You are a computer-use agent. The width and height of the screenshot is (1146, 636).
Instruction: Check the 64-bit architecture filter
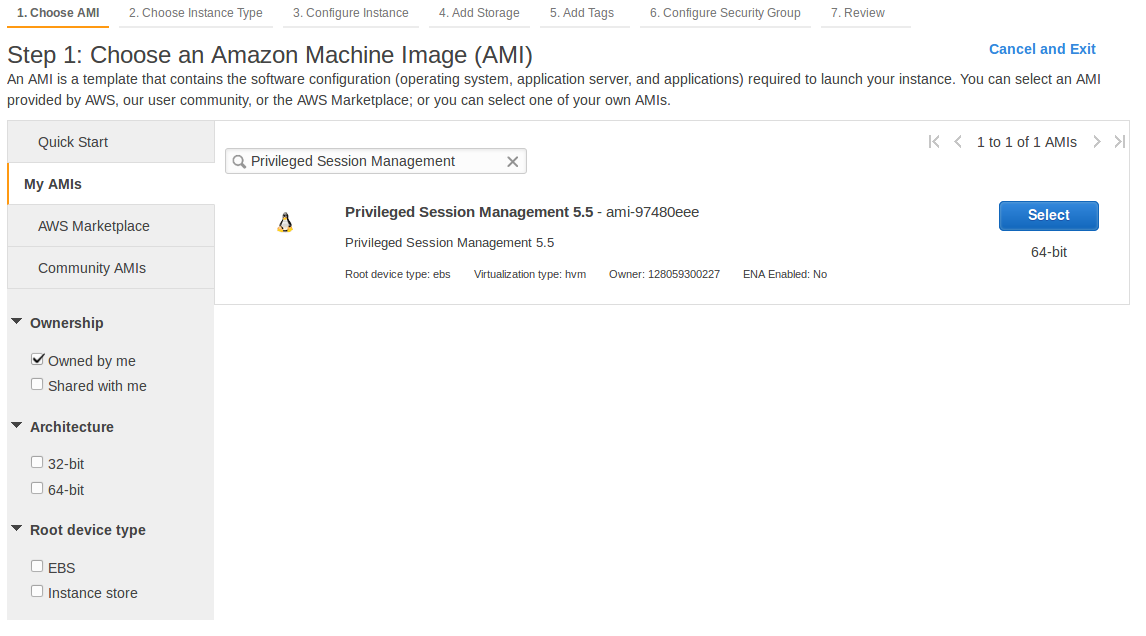tap(38, 489)
